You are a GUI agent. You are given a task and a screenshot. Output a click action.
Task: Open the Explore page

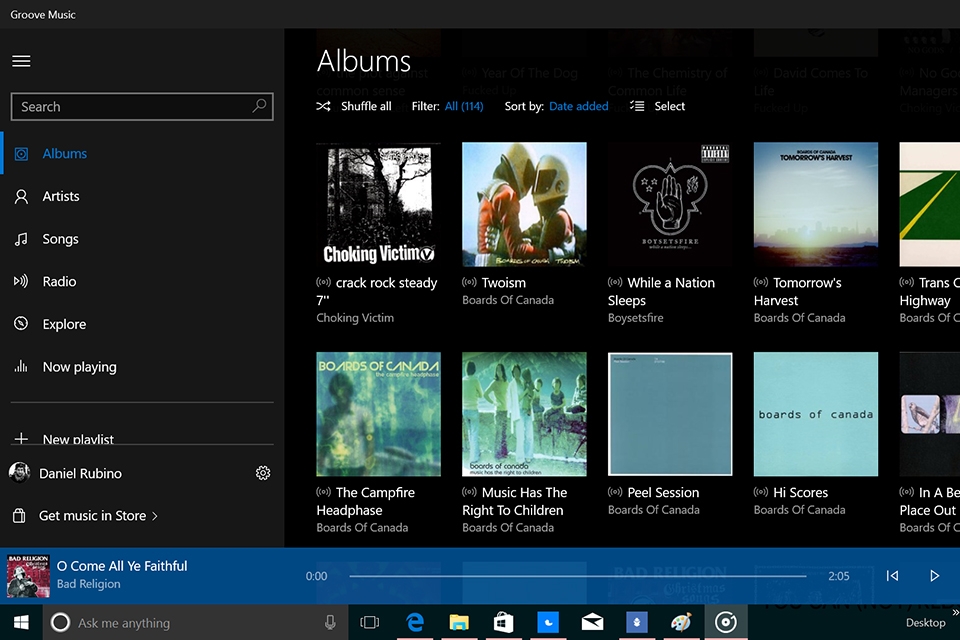[x=64, y=324]
